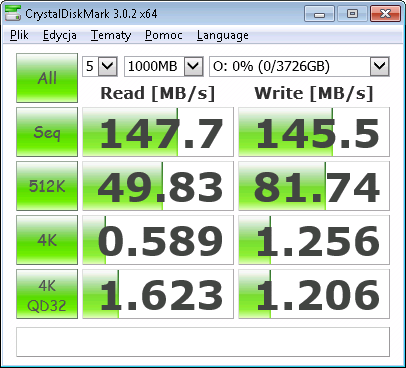Click the Seq write result 145.5
406x368 pixels.
(314, 132)
